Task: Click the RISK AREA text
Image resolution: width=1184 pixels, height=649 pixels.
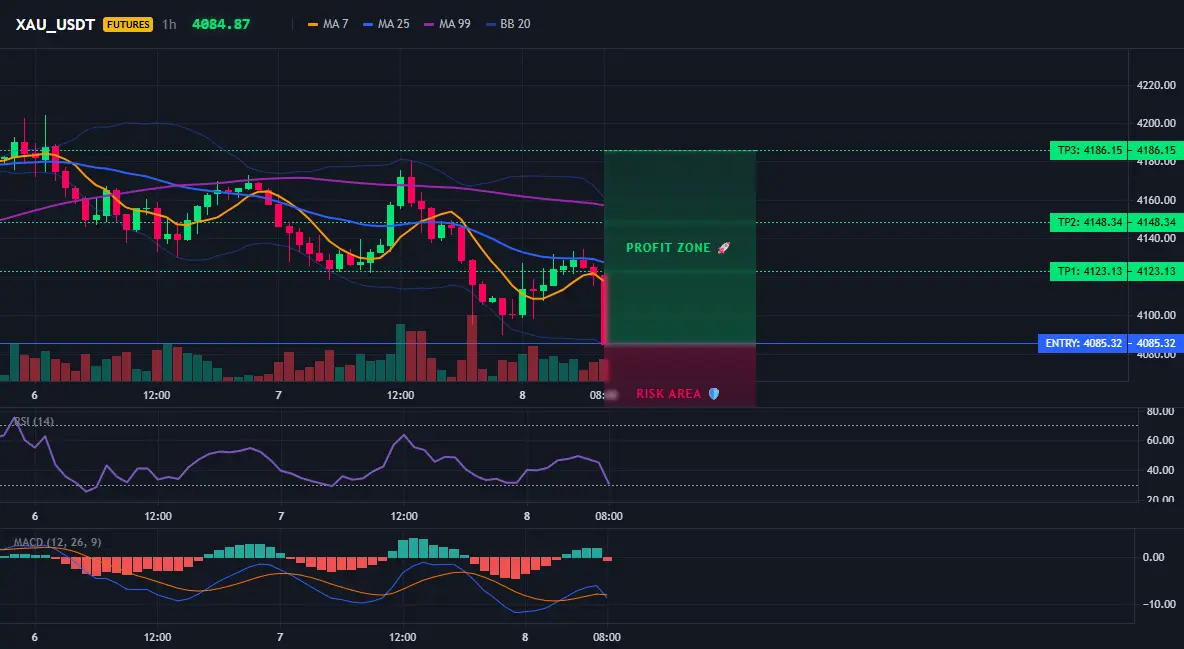Action: pyautogui.click(x=668, y=394)
